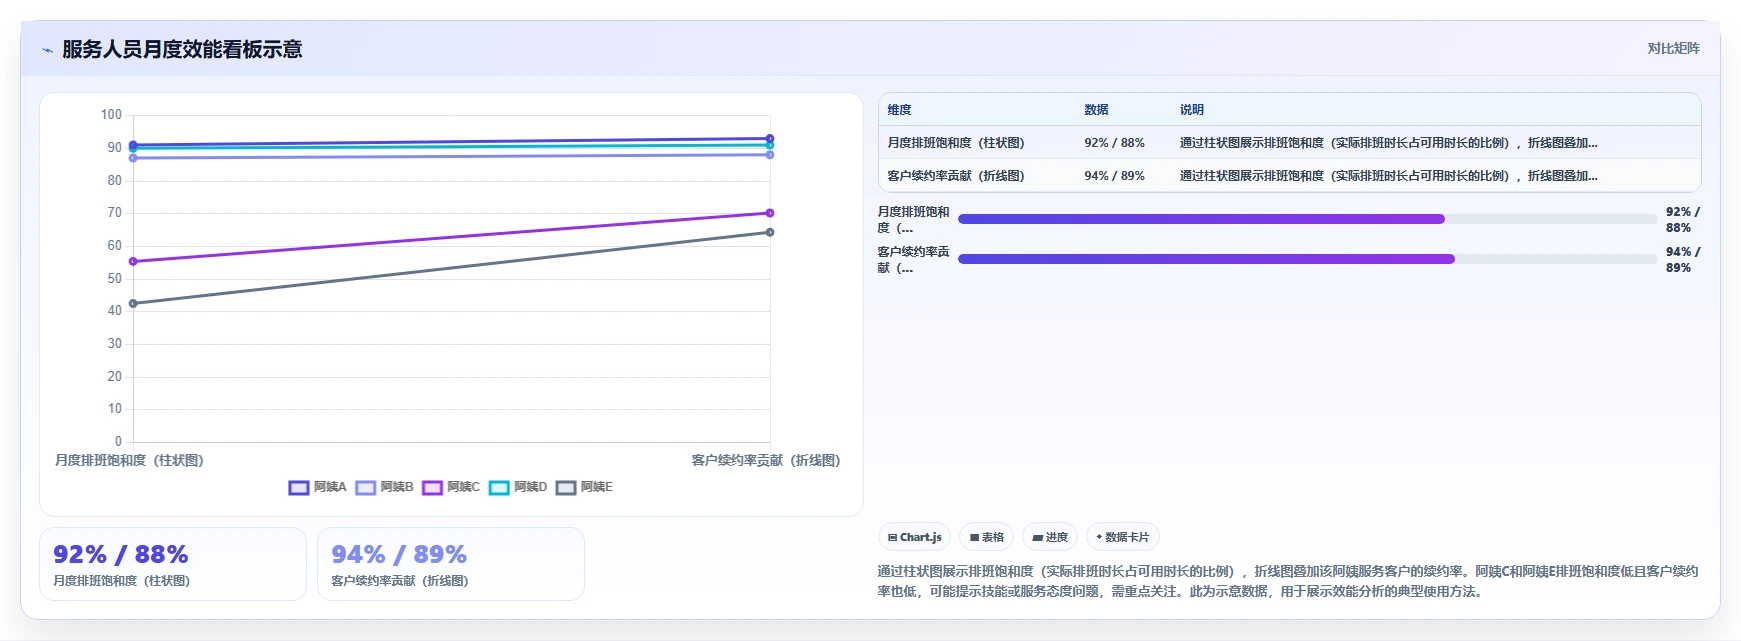
Task: Toggle 阿姨D series in chart legend
Action: pos(519,487)
